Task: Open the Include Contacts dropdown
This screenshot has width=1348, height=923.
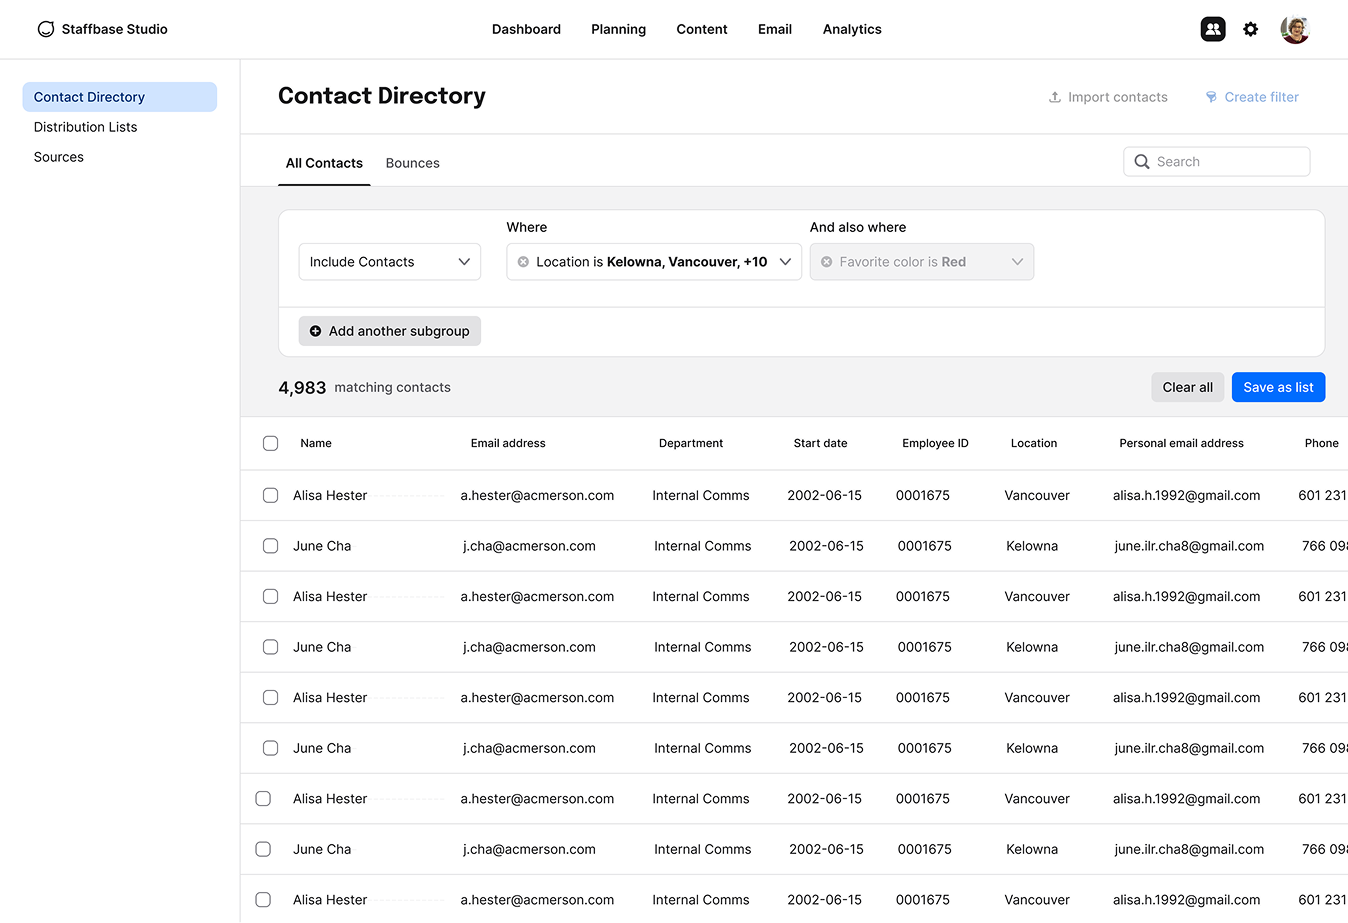Action: pos(390,262)
